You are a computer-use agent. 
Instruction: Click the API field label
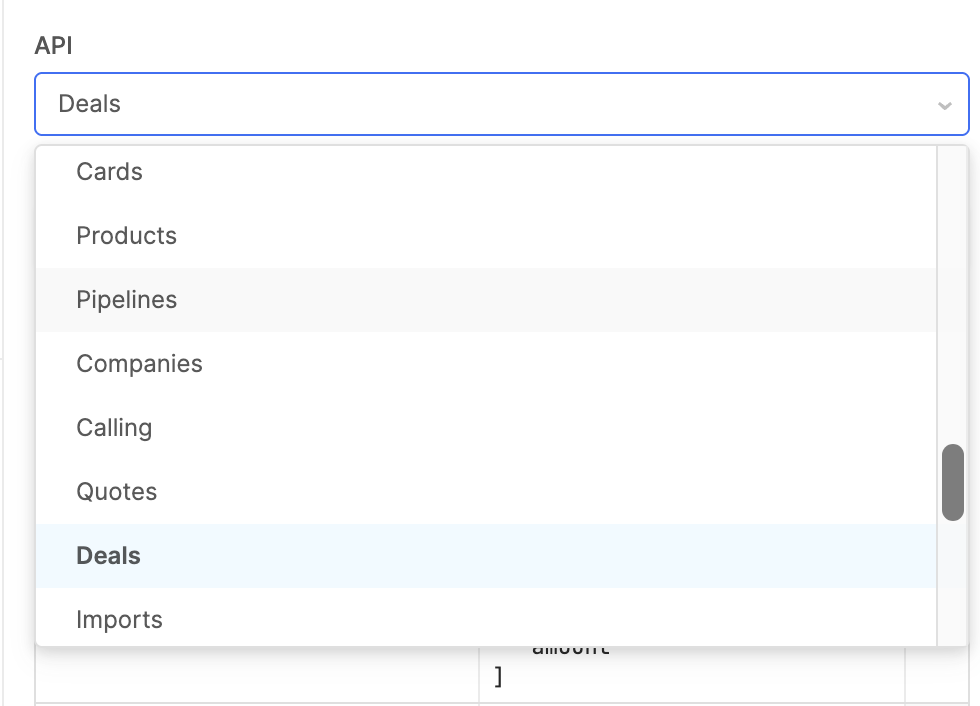coord(53,46)
